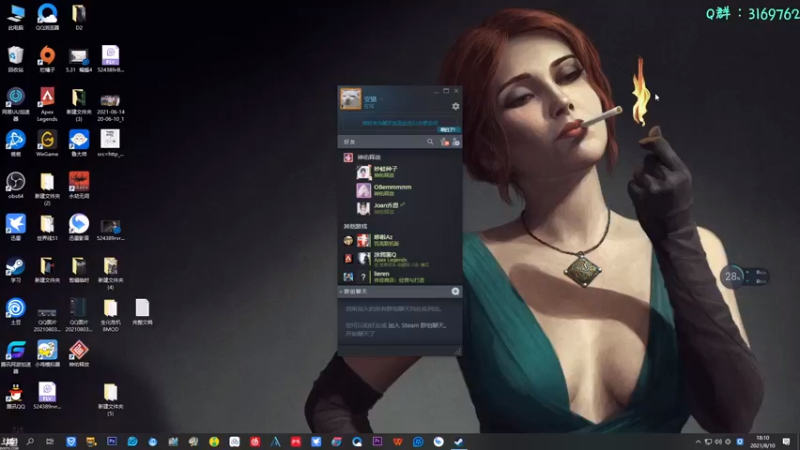The width and height of the screenshot is (800, 450).
Task: Open the WPS icon on the taskbar
Action: [397, 441]
